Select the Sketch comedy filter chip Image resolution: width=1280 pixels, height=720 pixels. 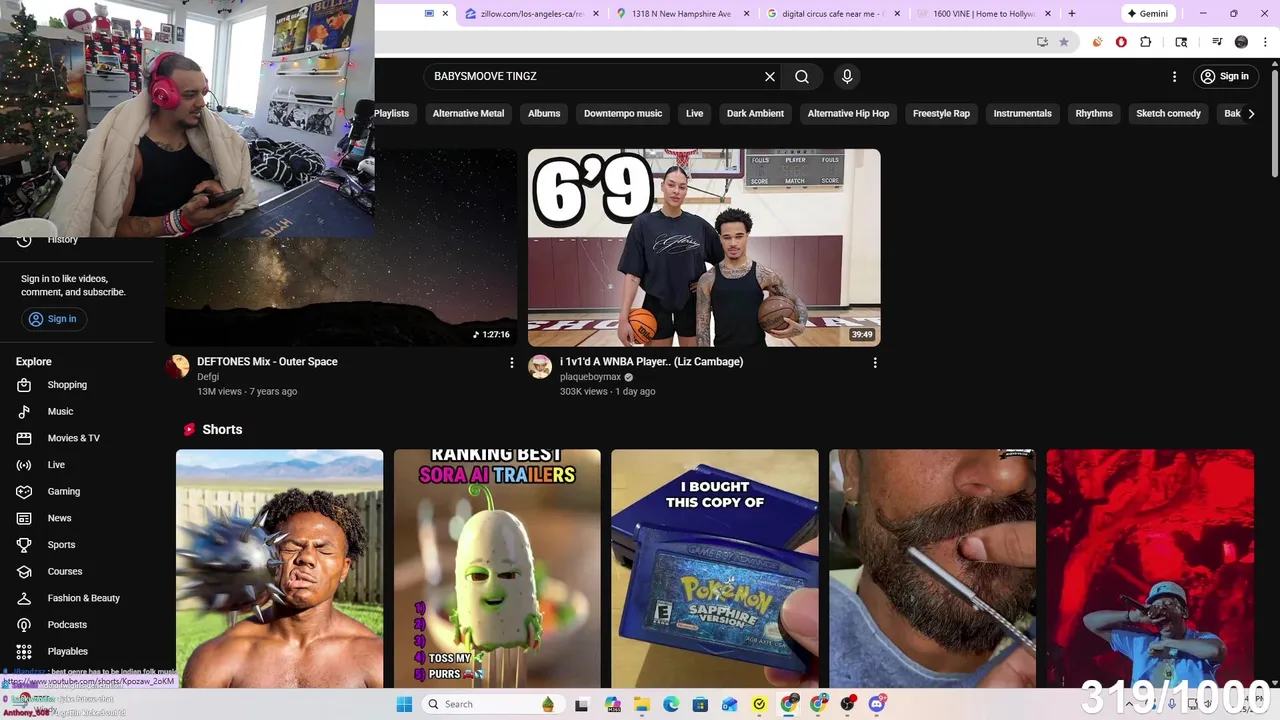tap(1168, 114)
